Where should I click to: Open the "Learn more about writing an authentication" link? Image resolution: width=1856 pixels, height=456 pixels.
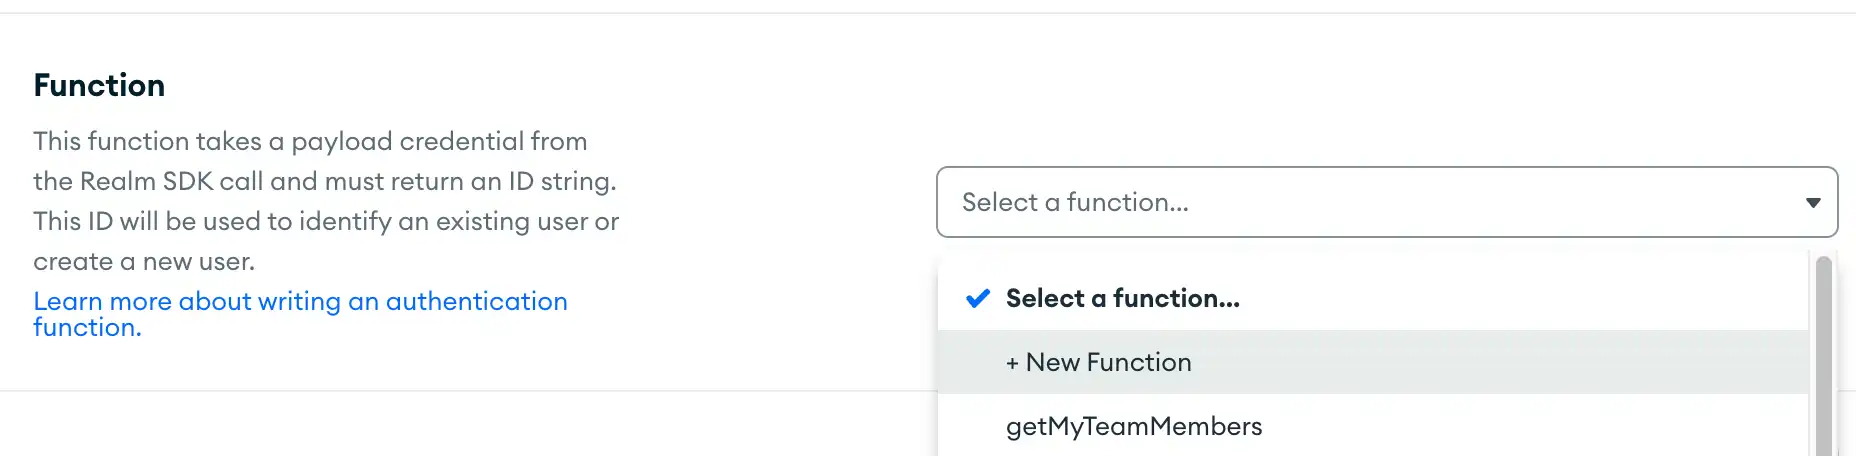(x=300, y=302)
